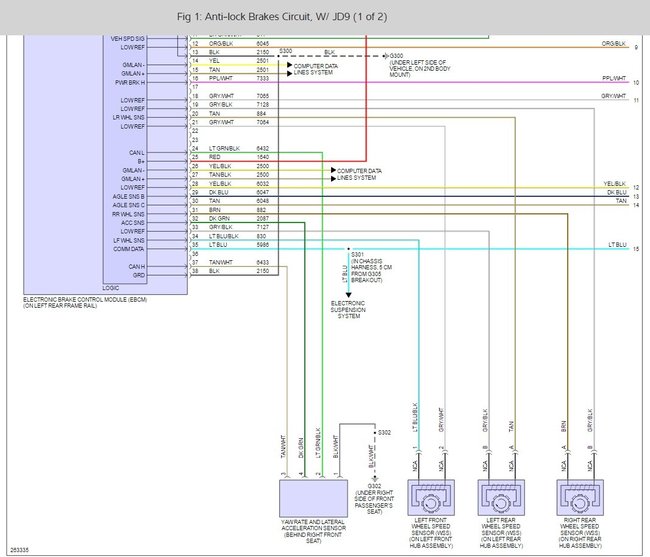Image resolution: width=650 pixels, height=557 pixels.
Task: Click the 'RR WHL SNS' terminal label
Action: [x=129, y=214]
